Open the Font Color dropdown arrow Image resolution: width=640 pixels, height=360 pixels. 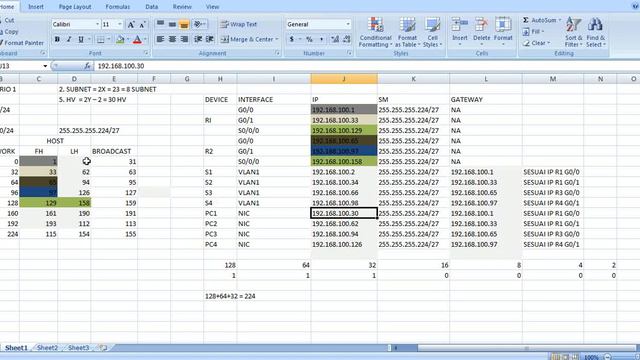click(145, 39)
